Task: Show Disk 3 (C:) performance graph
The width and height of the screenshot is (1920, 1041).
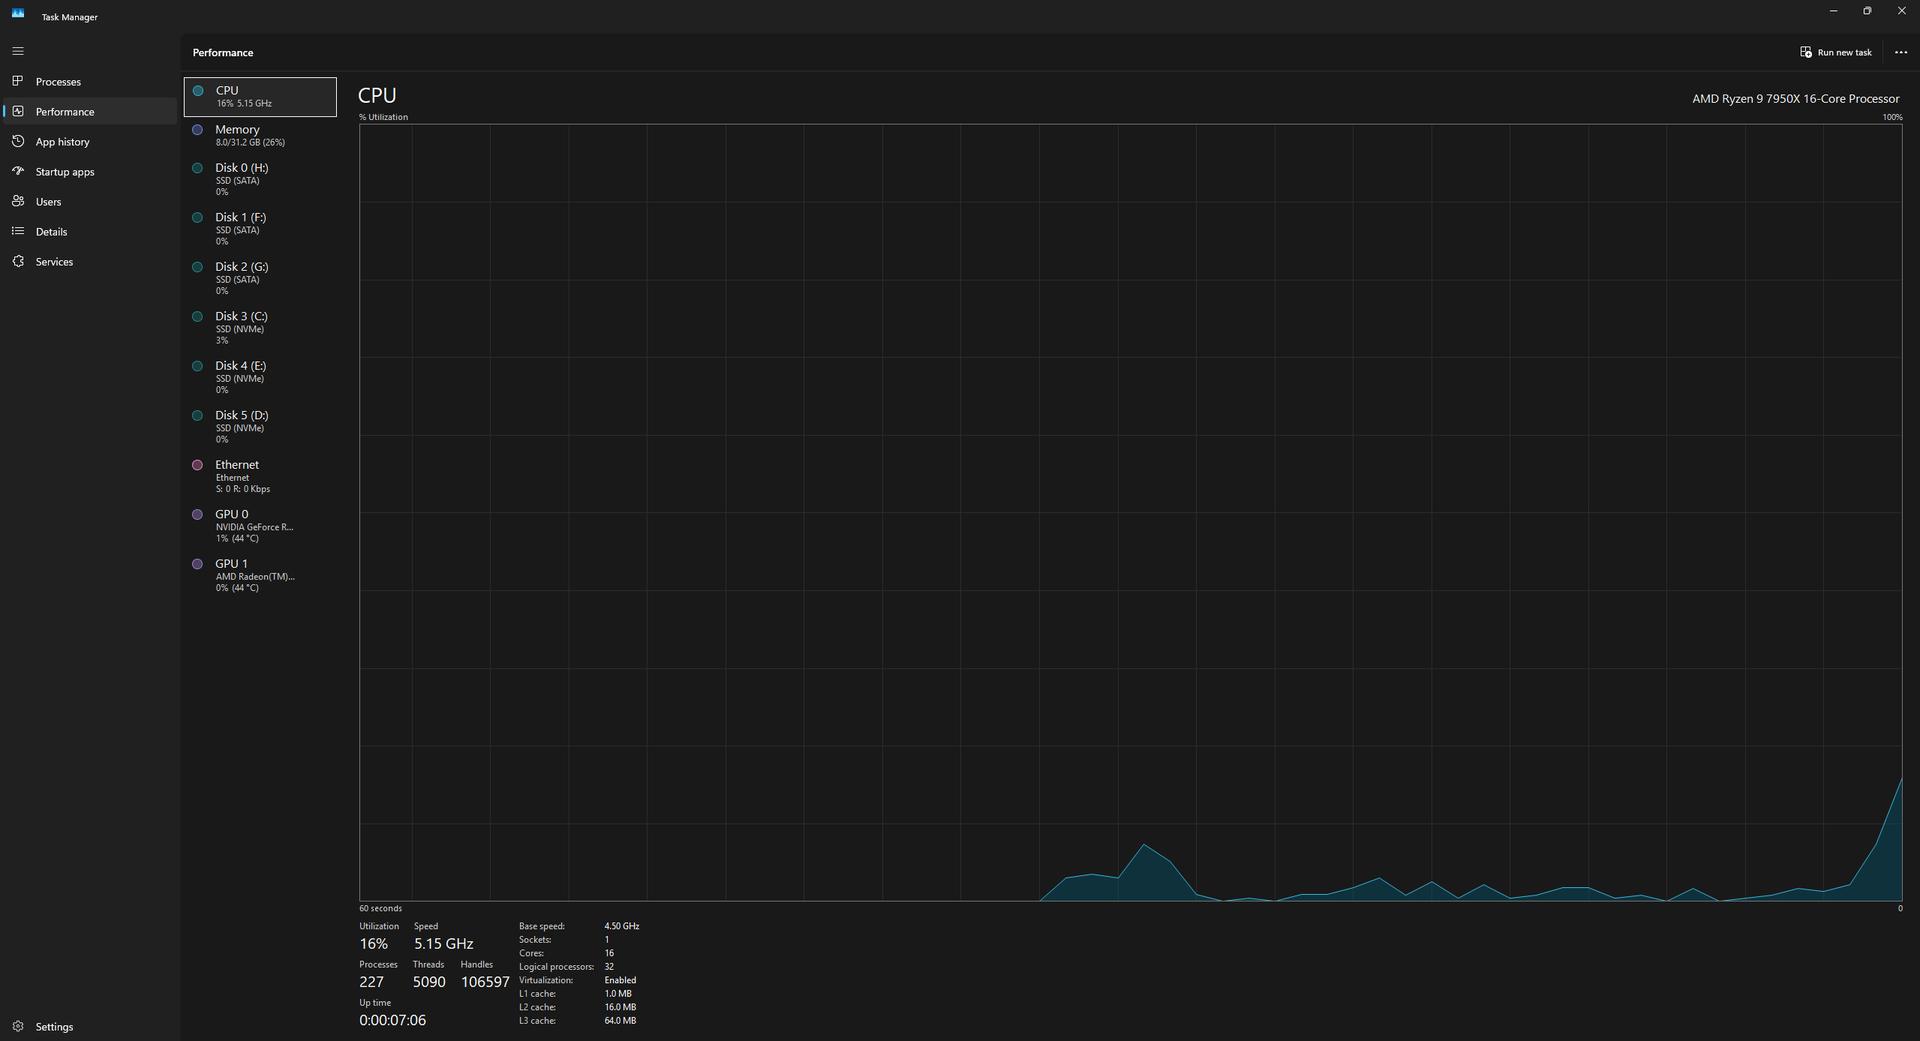Action: [x=259, y=327]
